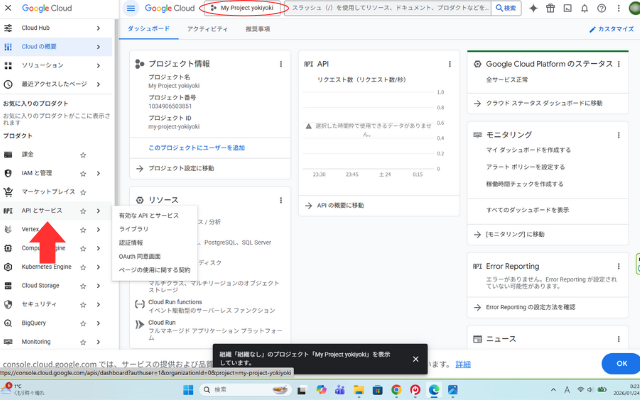The height and width of the screenshot is (400, 640).
Task: Open the hamburger navigation menu icon
Action: pyautogui.click(x=131, y=8)
